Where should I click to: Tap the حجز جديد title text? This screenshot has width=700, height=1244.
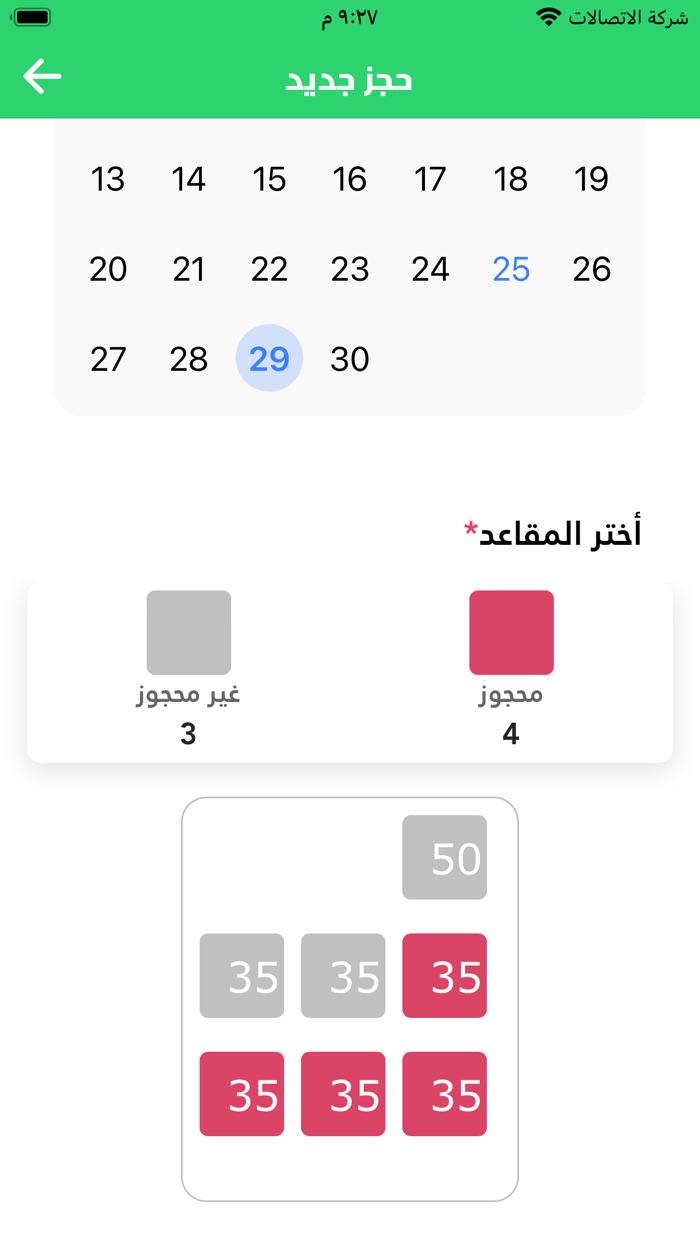(x=348, y=80)
